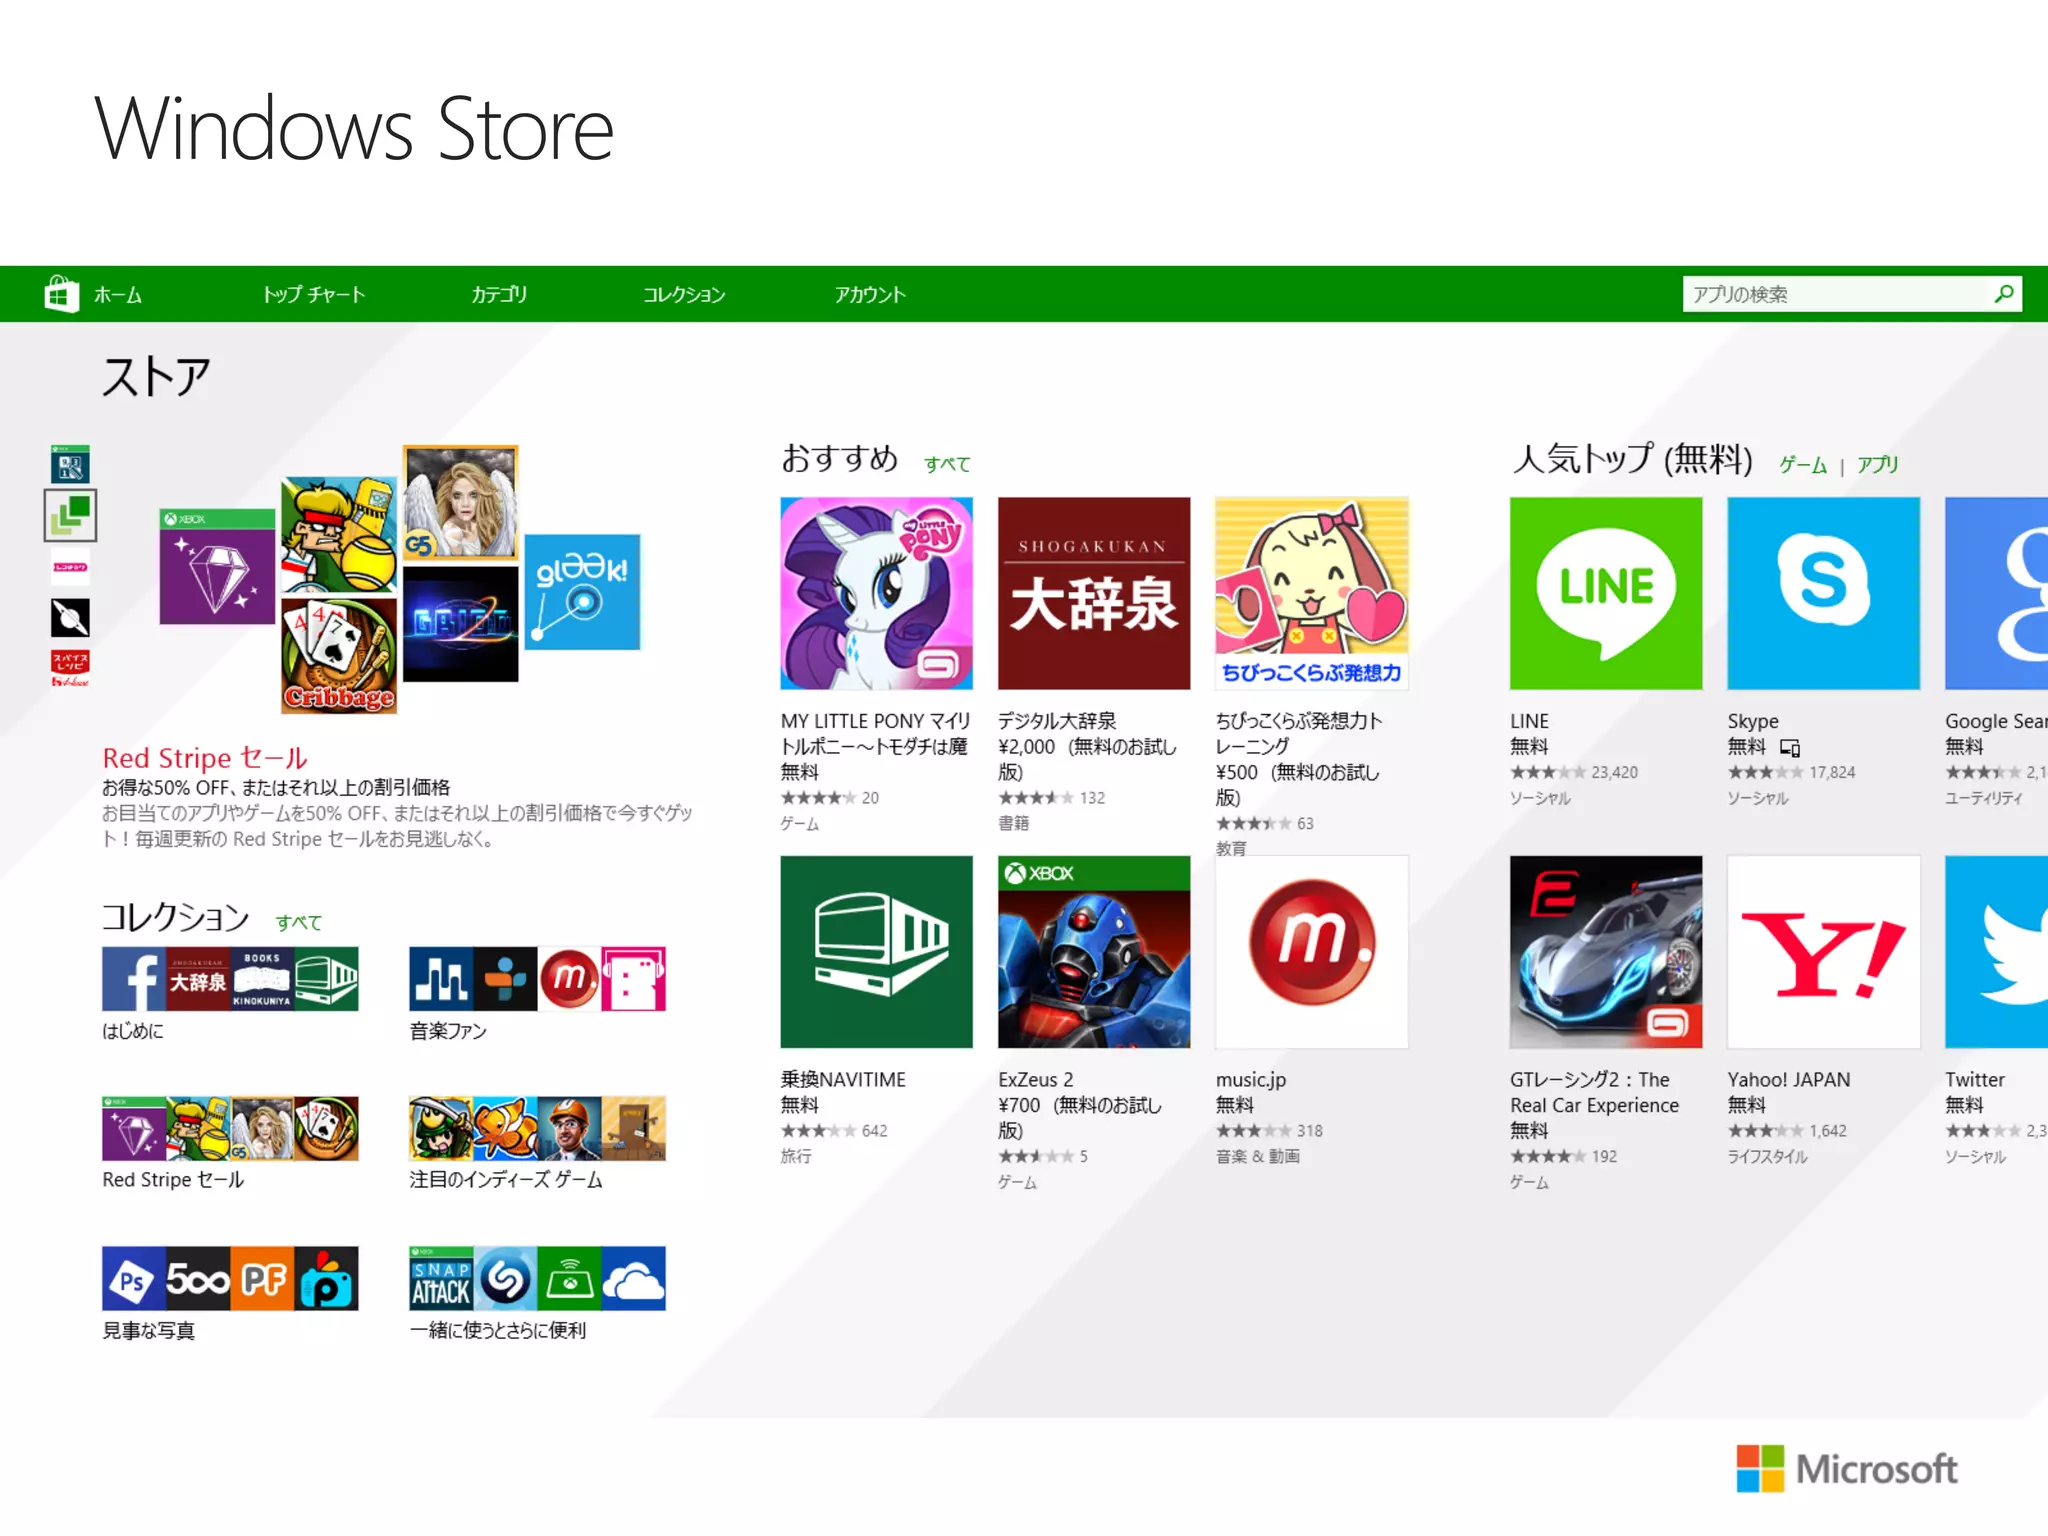Screen dimensions: 2048x1536
Task: Open the デジタル大辞泉 app tile
Action: coord(1094,593)
